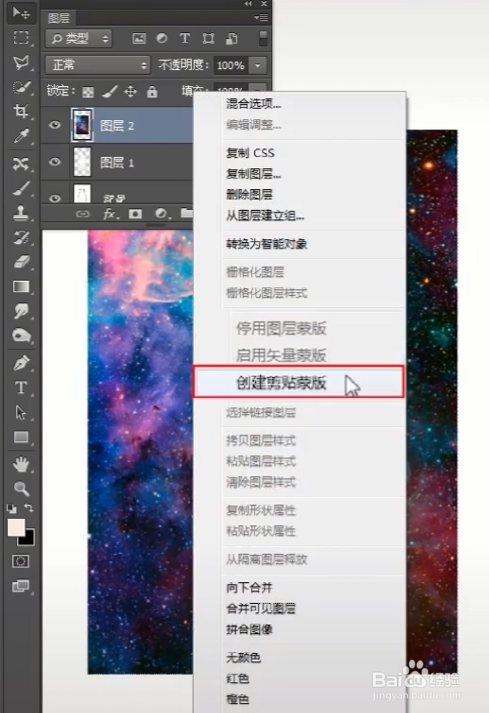Reset default foreground and background colors

11,508
